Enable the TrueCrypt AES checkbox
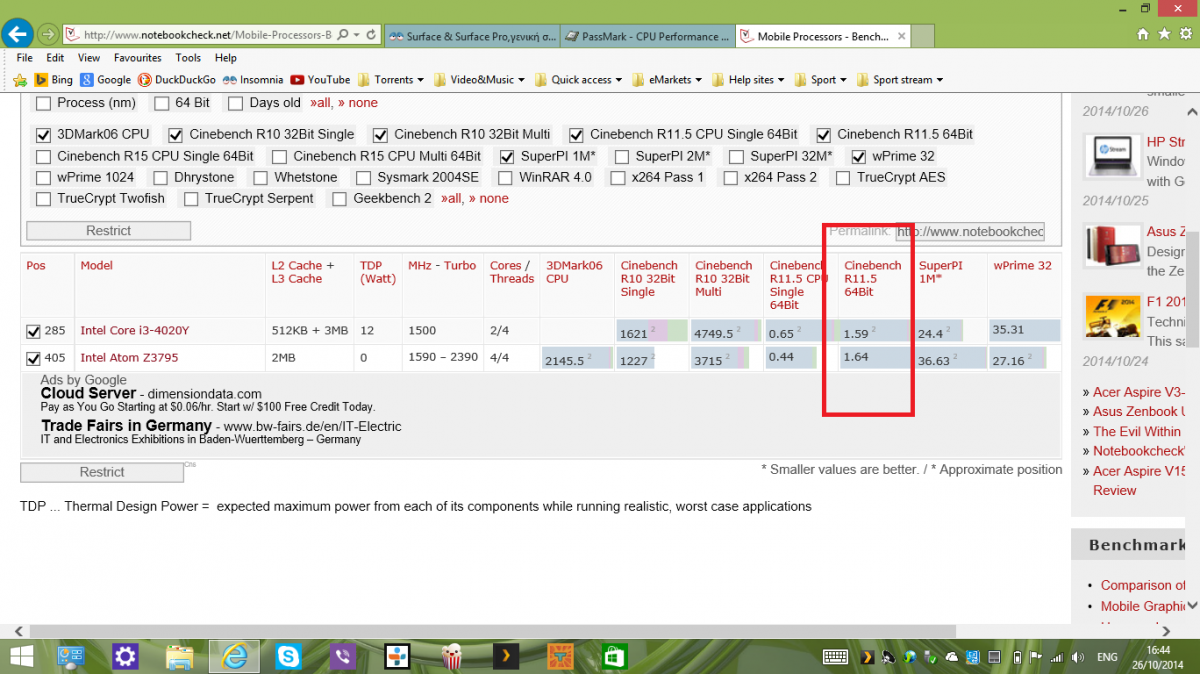 coord(841,177)
